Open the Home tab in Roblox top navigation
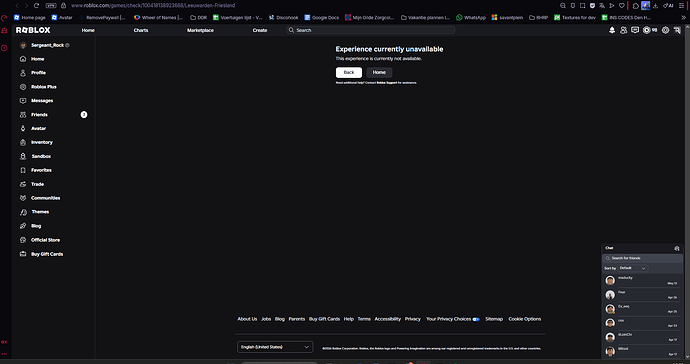This screenshot has height=364, width=690. point(88,30)
